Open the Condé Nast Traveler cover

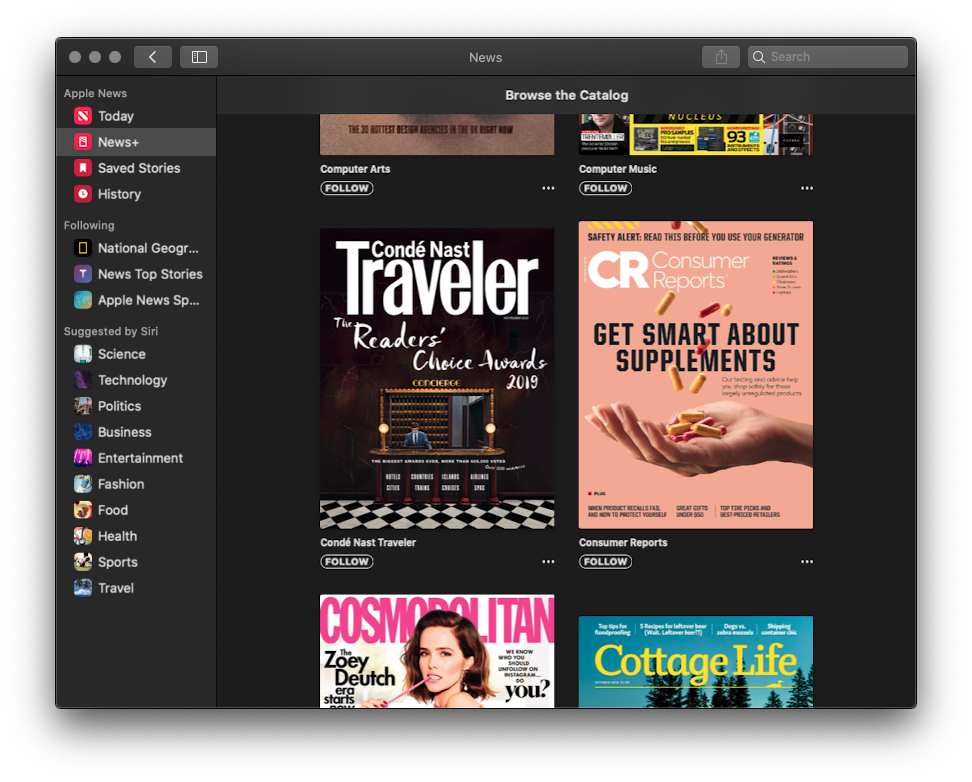[437, 379]
